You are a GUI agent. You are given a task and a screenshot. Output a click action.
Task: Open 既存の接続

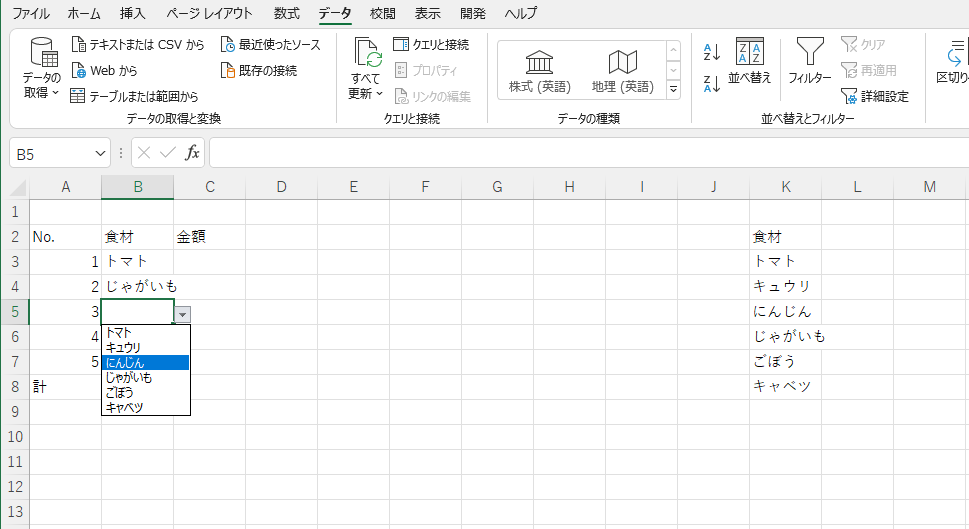click(x=259, y=70)
